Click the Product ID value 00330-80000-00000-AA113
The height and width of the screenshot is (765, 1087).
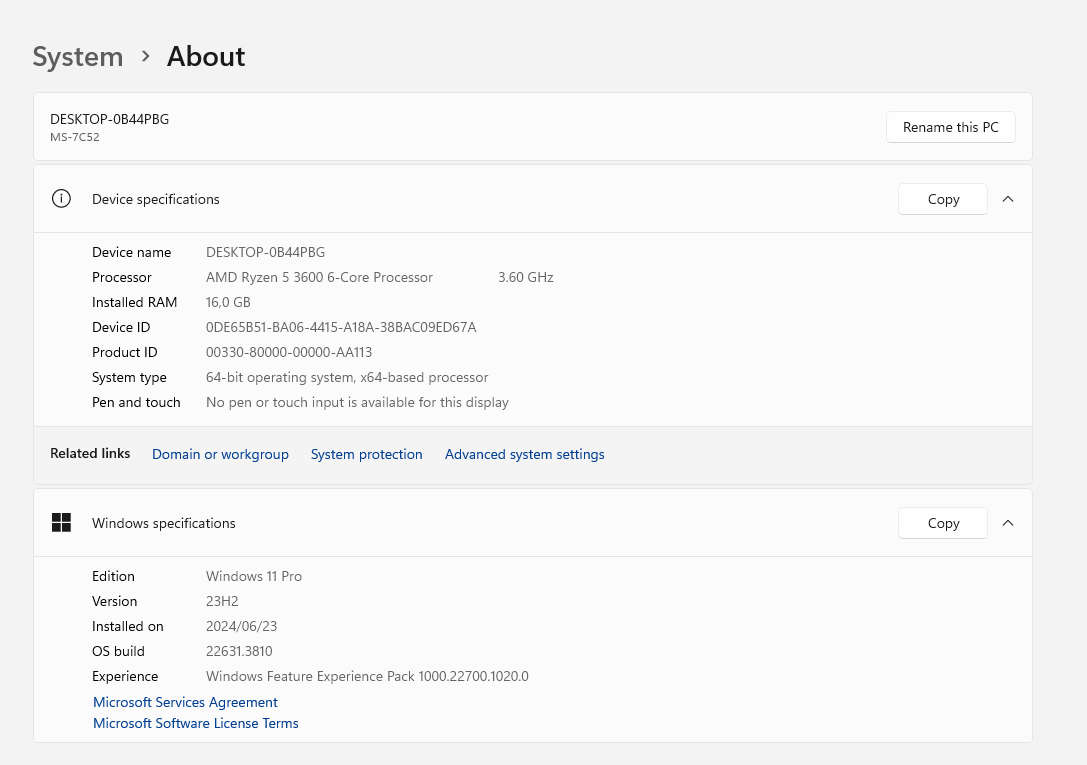click(x=289, y=352)
